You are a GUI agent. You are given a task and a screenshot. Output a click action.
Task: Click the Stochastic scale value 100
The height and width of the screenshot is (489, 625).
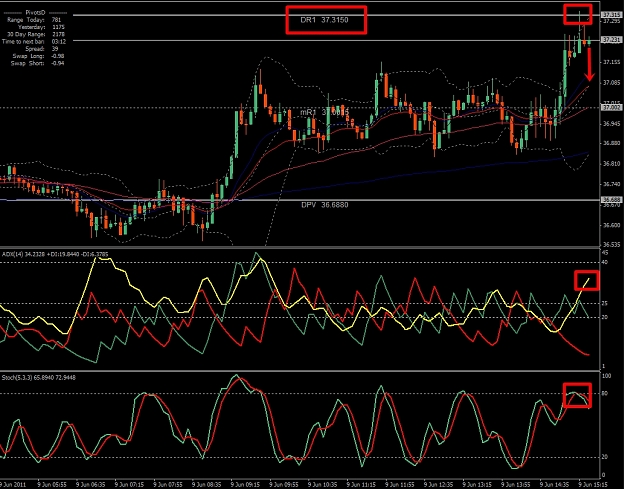(x=607, y=376)
